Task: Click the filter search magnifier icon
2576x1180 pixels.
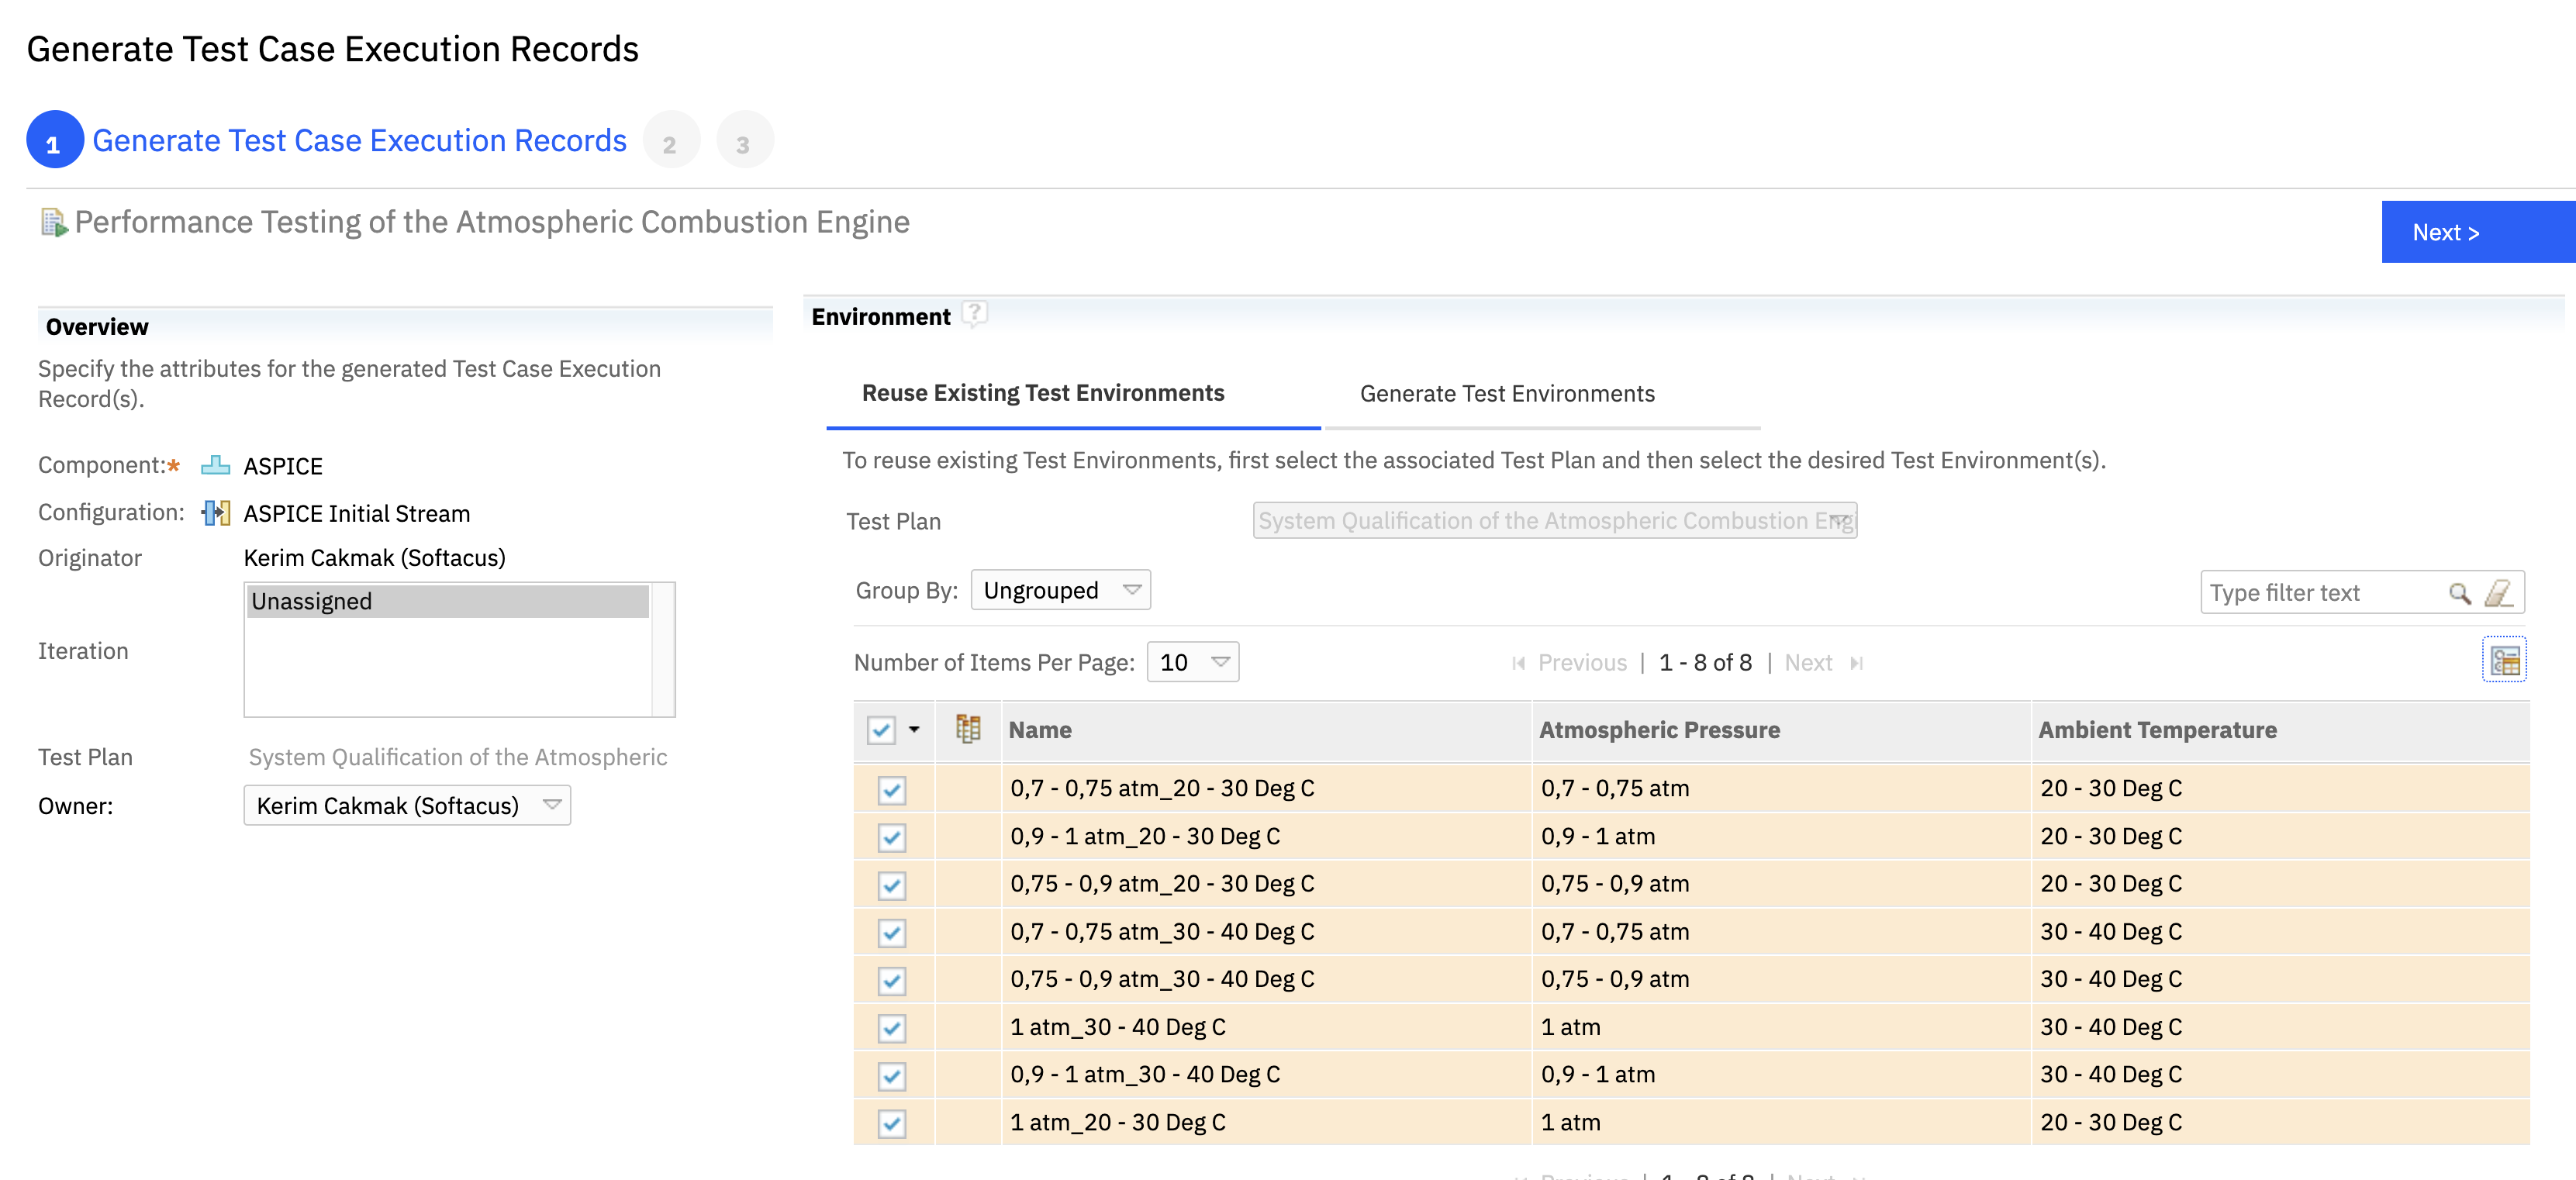Action: 2460,593
